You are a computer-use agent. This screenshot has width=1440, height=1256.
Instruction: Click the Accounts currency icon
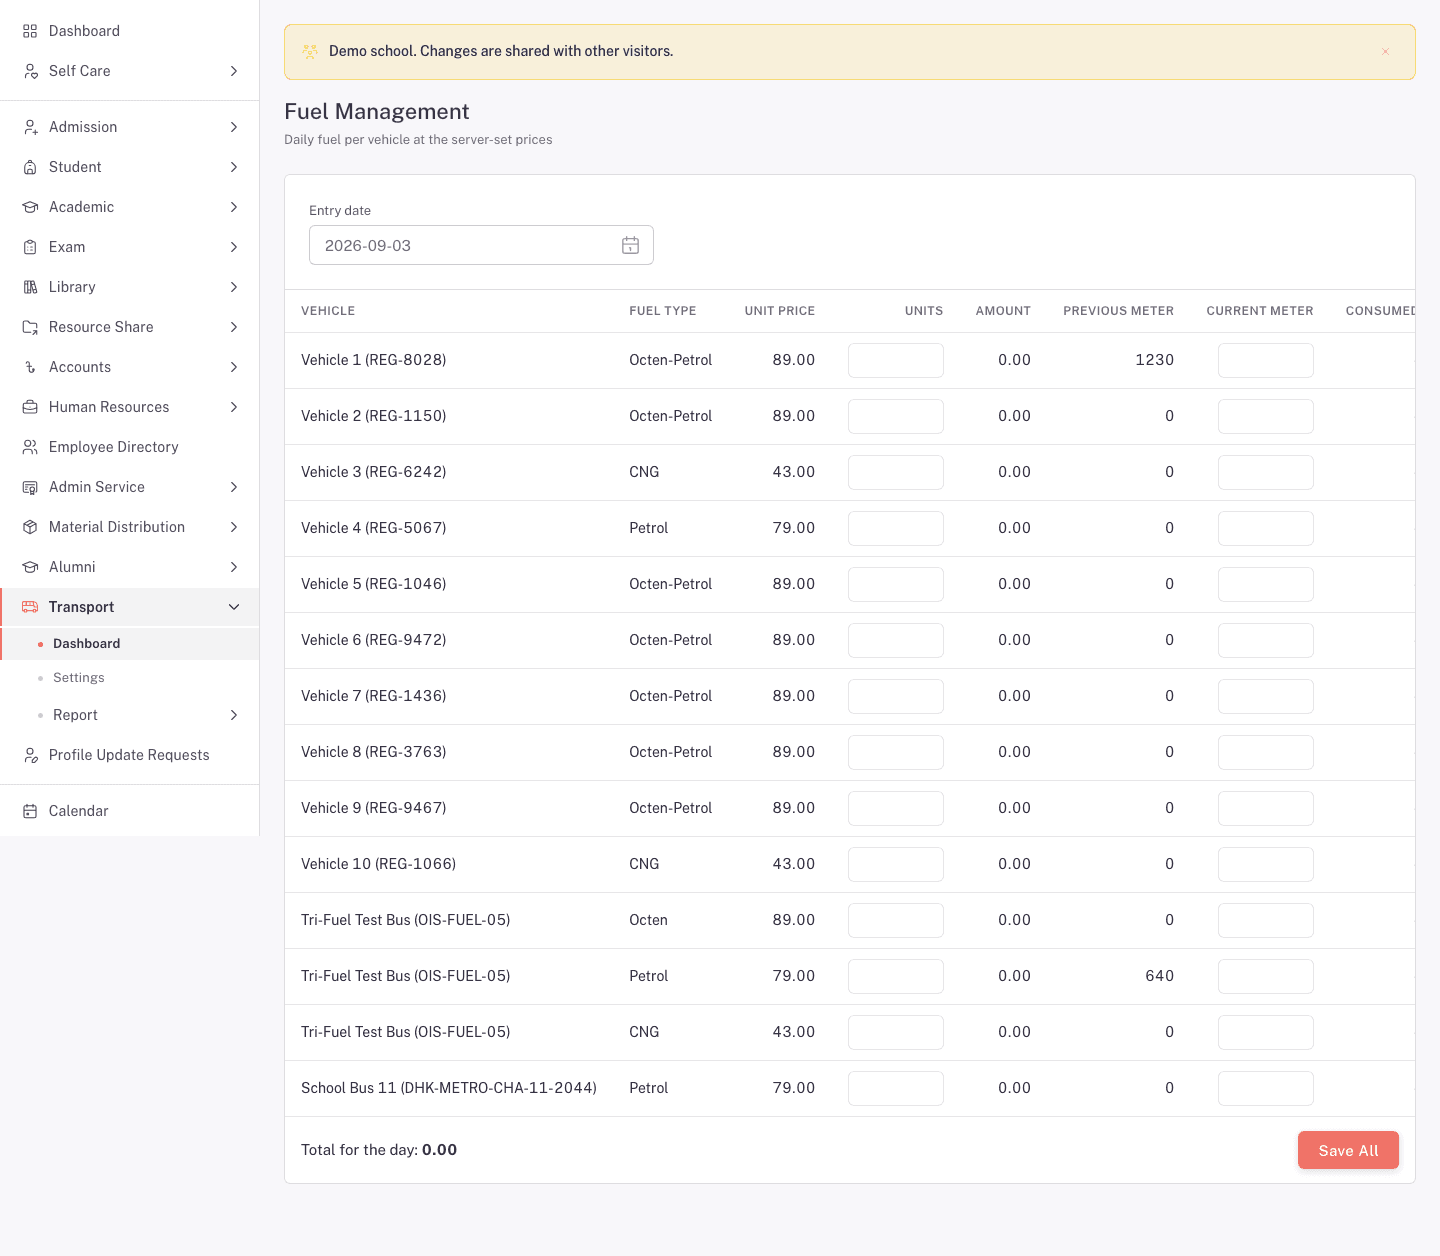tap(30, 367)
